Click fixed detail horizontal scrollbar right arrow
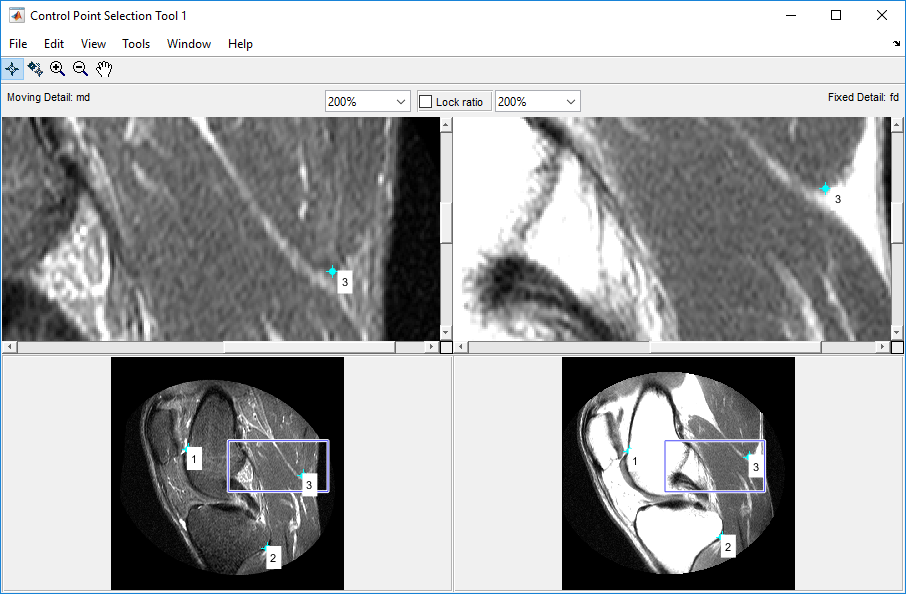 click(x=882, y=347)
